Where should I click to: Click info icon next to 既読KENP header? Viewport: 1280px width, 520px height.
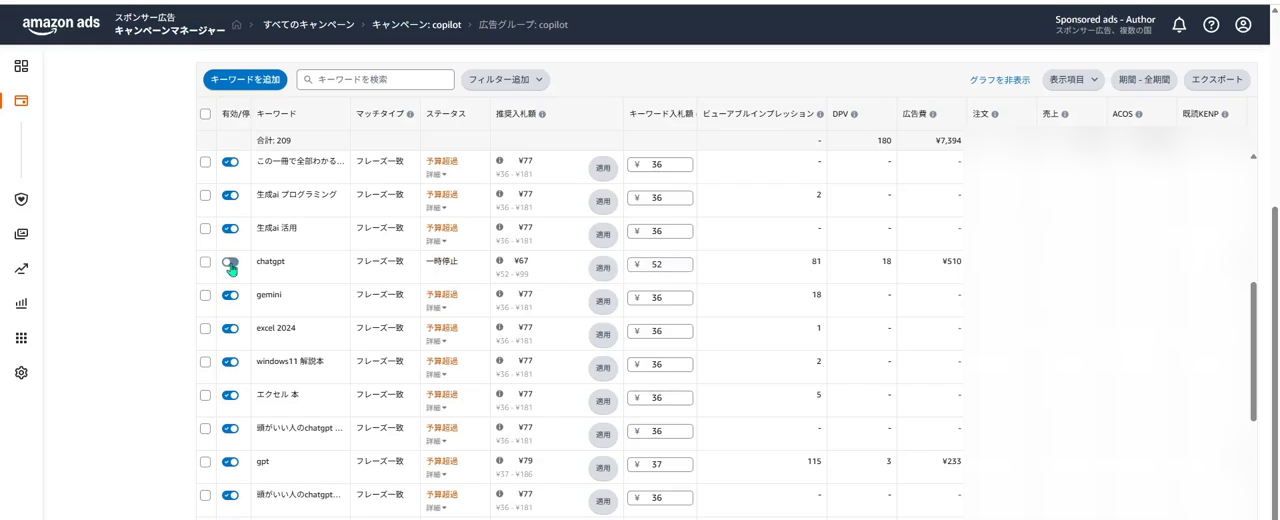[x=1225, y=115]
